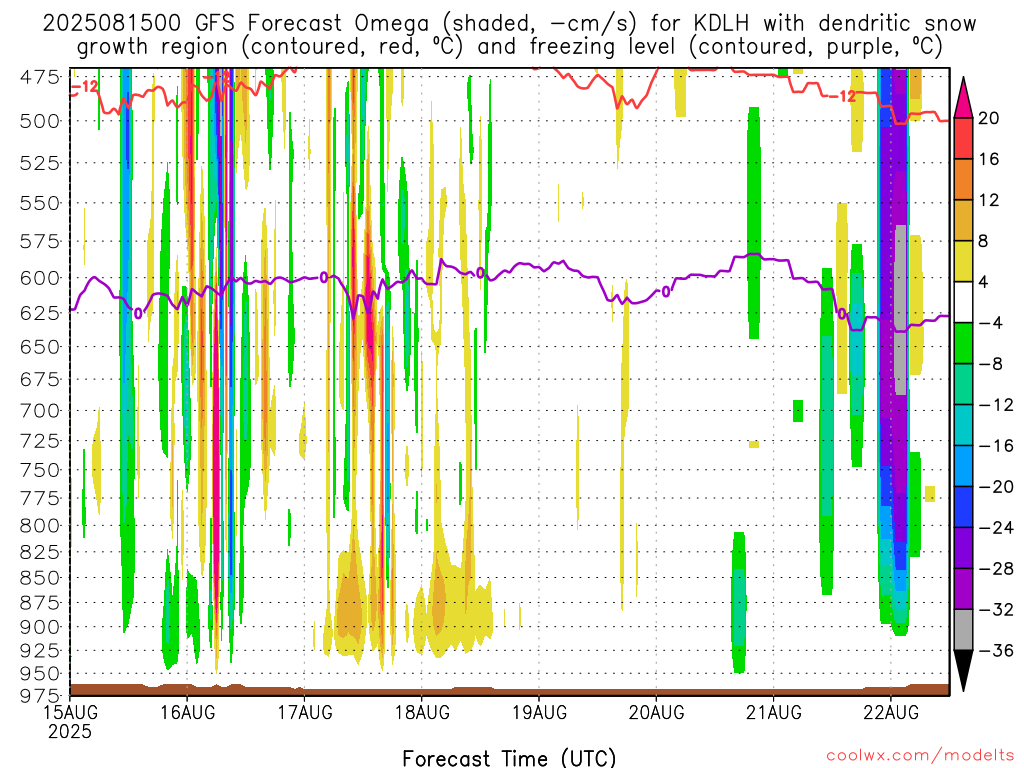Click the 700 pressure level label
This screenshot has width=1024, height=768.
(x=40, y=411)
